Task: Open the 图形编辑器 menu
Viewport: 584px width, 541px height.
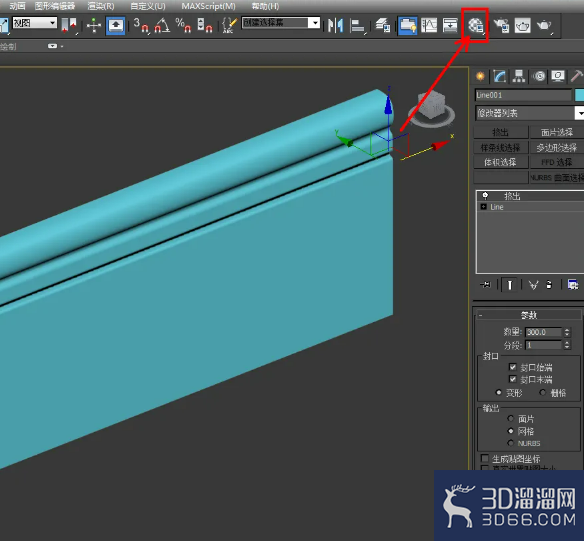Action: (55, 6)
